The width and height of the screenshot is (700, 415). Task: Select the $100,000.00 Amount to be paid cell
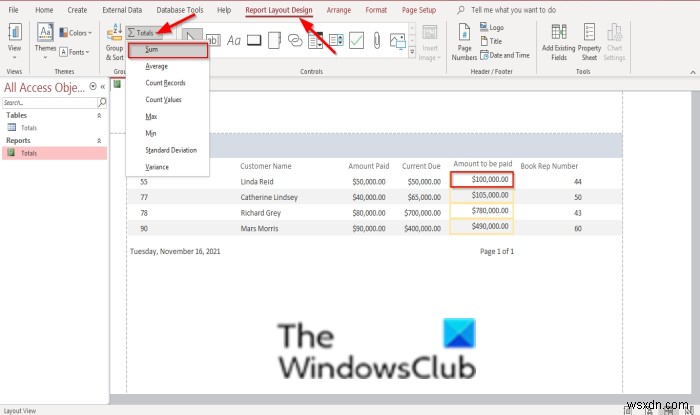482,179
